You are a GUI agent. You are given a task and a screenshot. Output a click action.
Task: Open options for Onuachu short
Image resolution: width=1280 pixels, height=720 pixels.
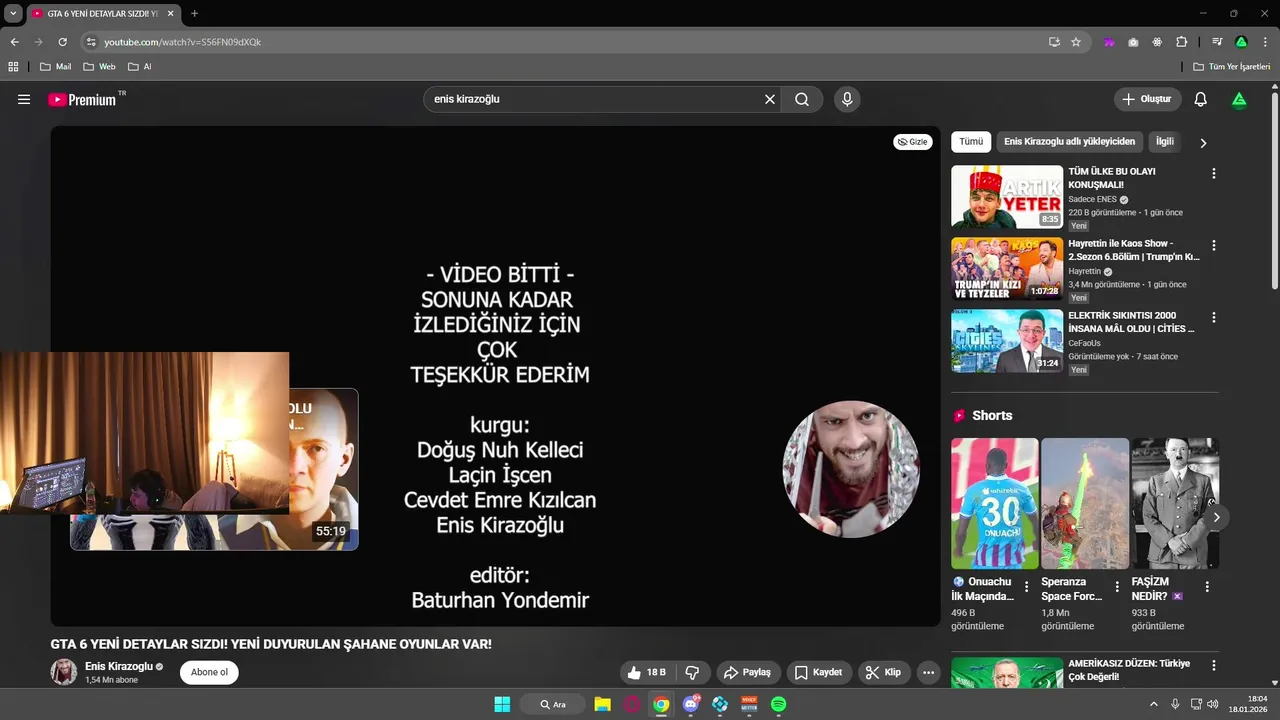tap(1026, 587)
